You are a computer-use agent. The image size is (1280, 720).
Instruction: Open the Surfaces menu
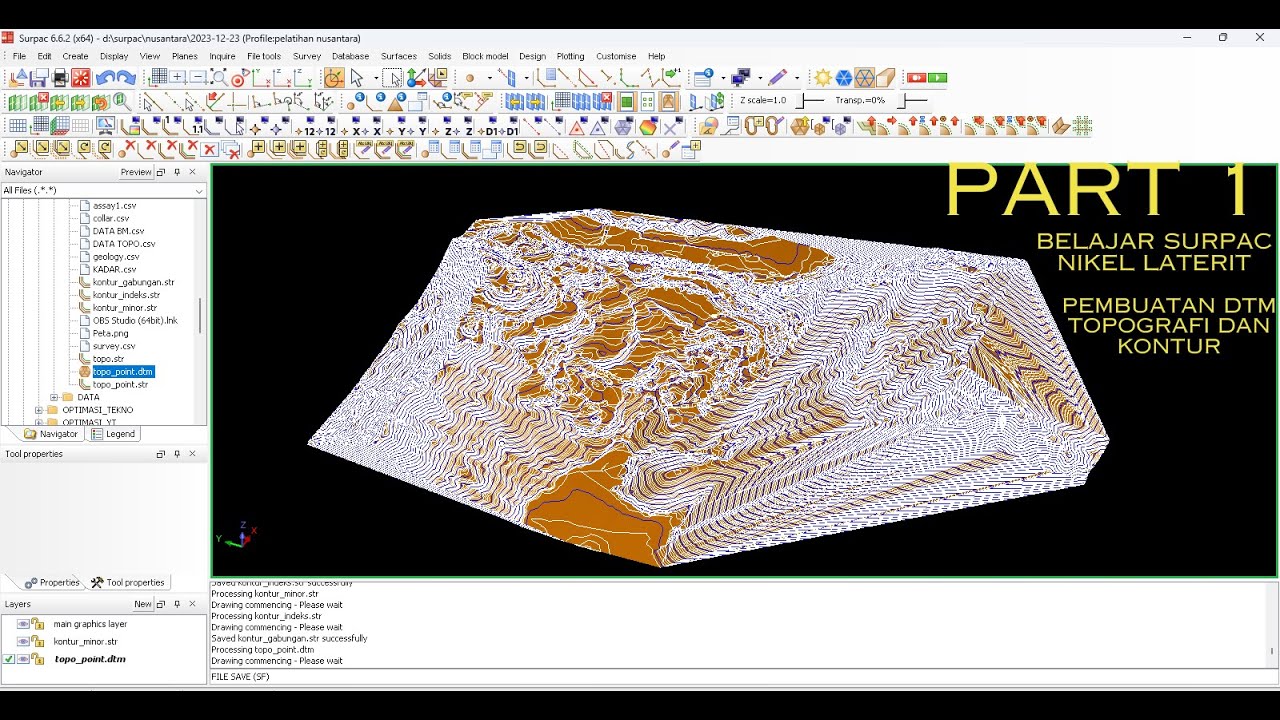(399, 56)
